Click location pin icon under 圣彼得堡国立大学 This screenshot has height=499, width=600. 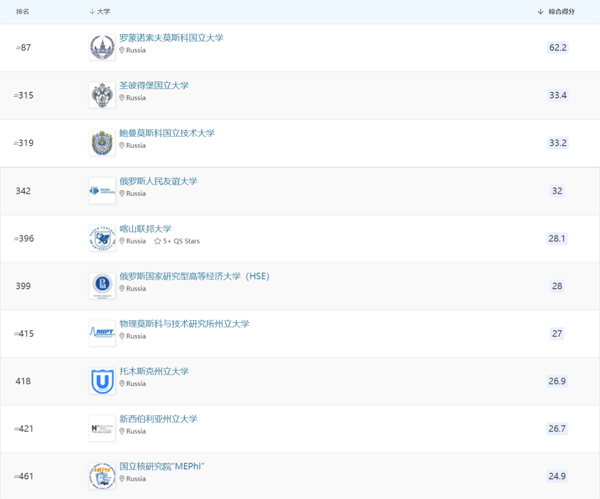click(122, 98)
